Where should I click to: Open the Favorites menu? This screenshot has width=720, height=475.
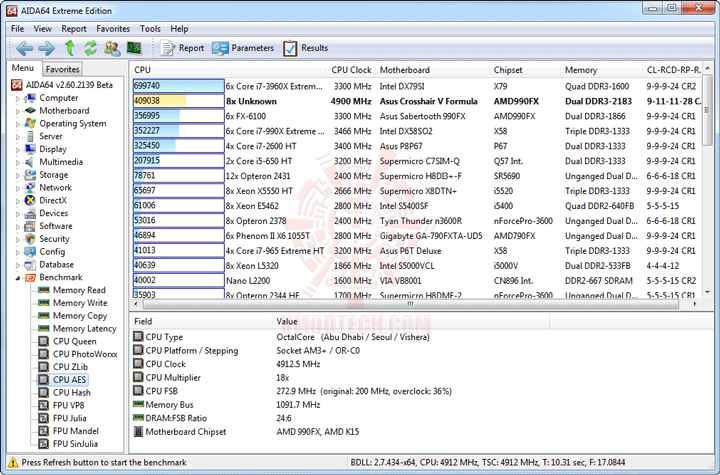[113, 28]
